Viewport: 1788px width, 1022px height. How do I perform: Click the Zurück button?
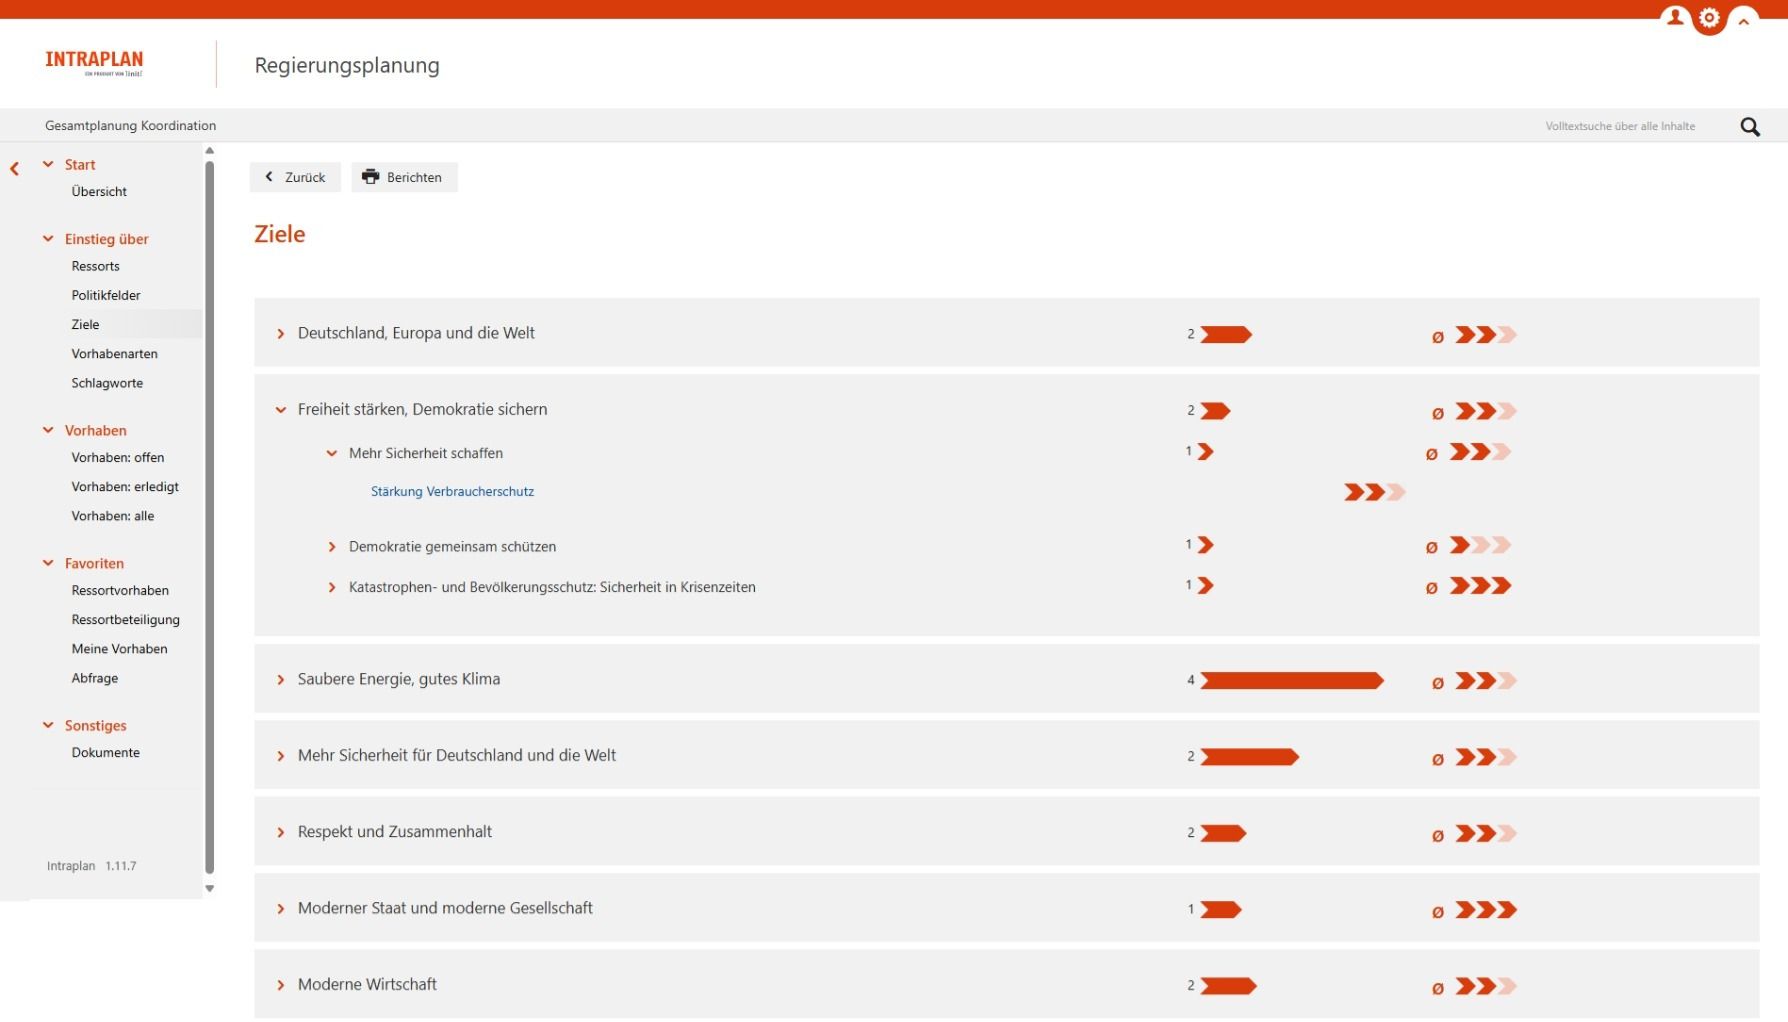(x=295, y=177)
